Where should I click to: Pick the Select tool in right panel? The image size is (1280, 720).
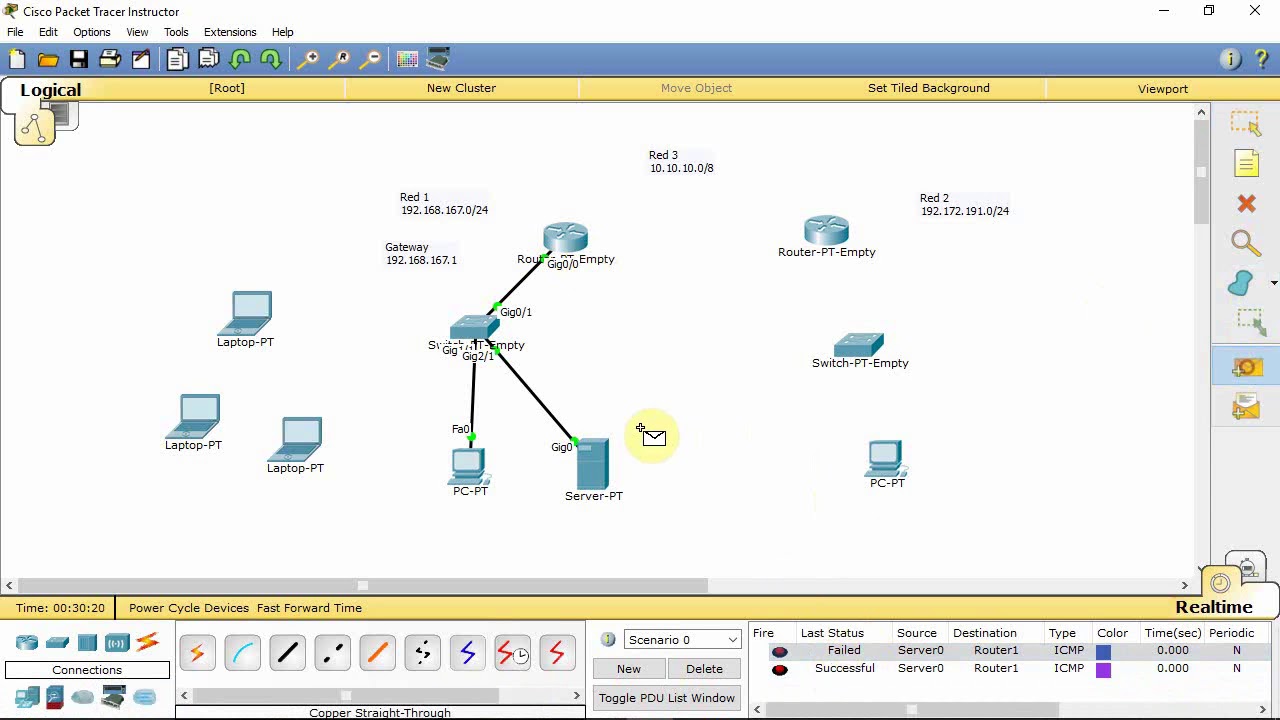1246,124
